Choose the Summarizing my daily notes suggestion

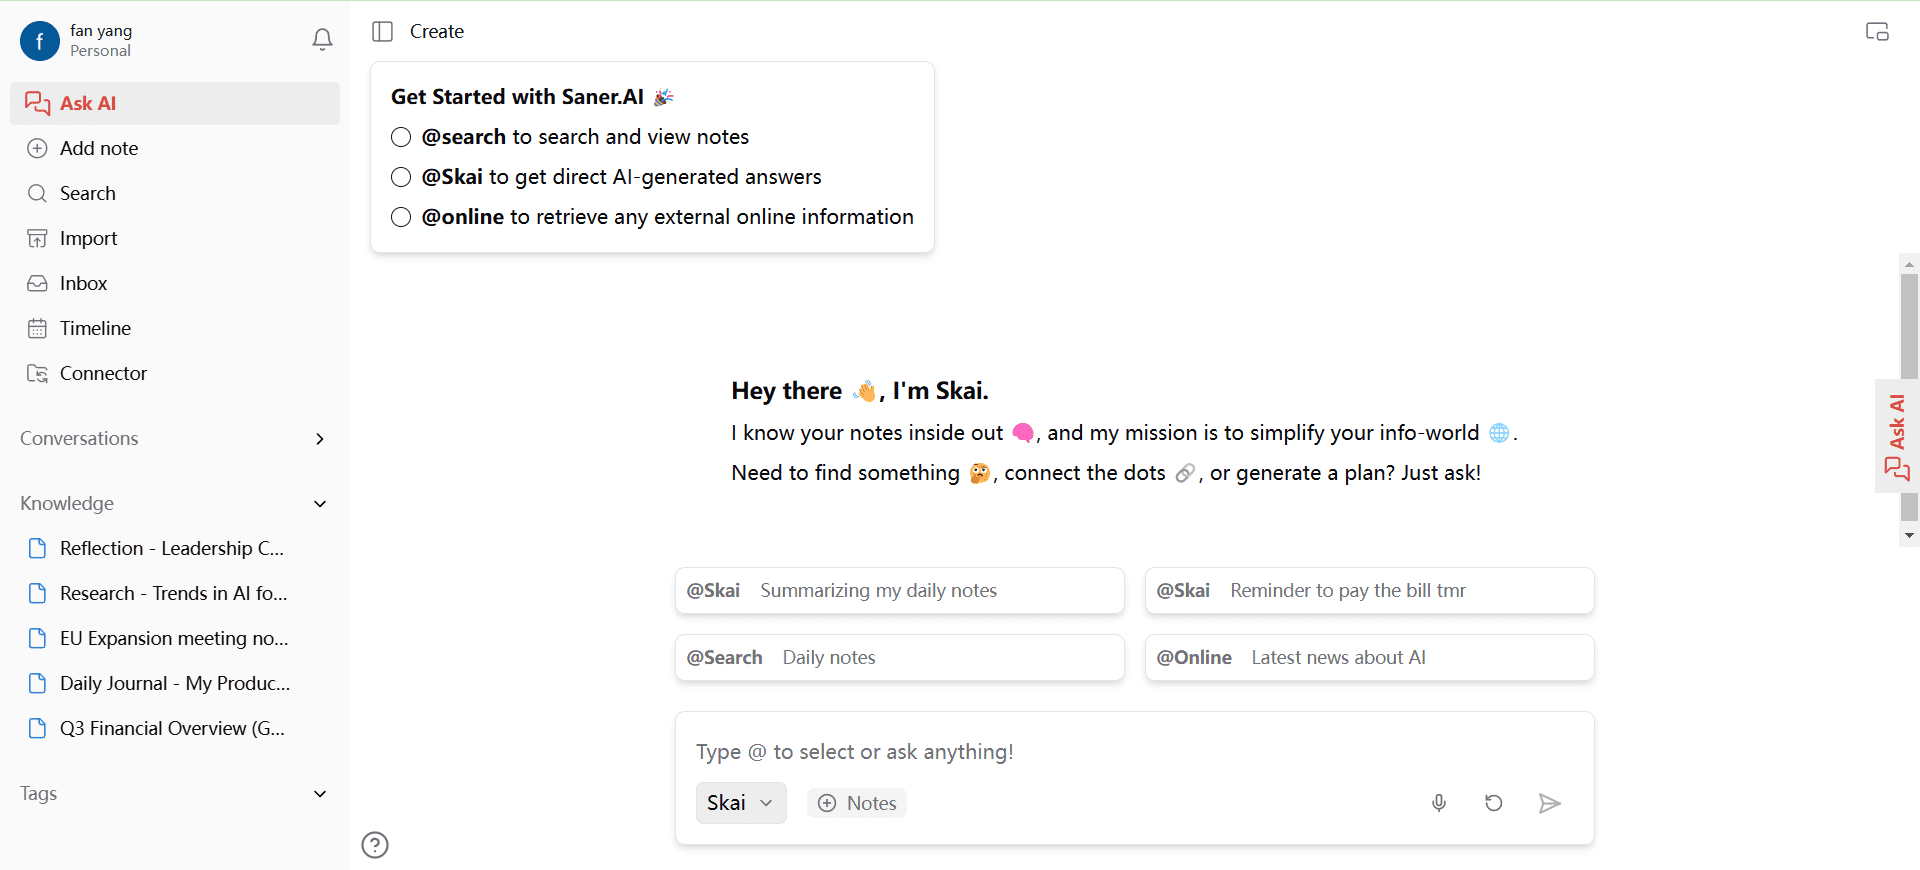pos(900,591)
